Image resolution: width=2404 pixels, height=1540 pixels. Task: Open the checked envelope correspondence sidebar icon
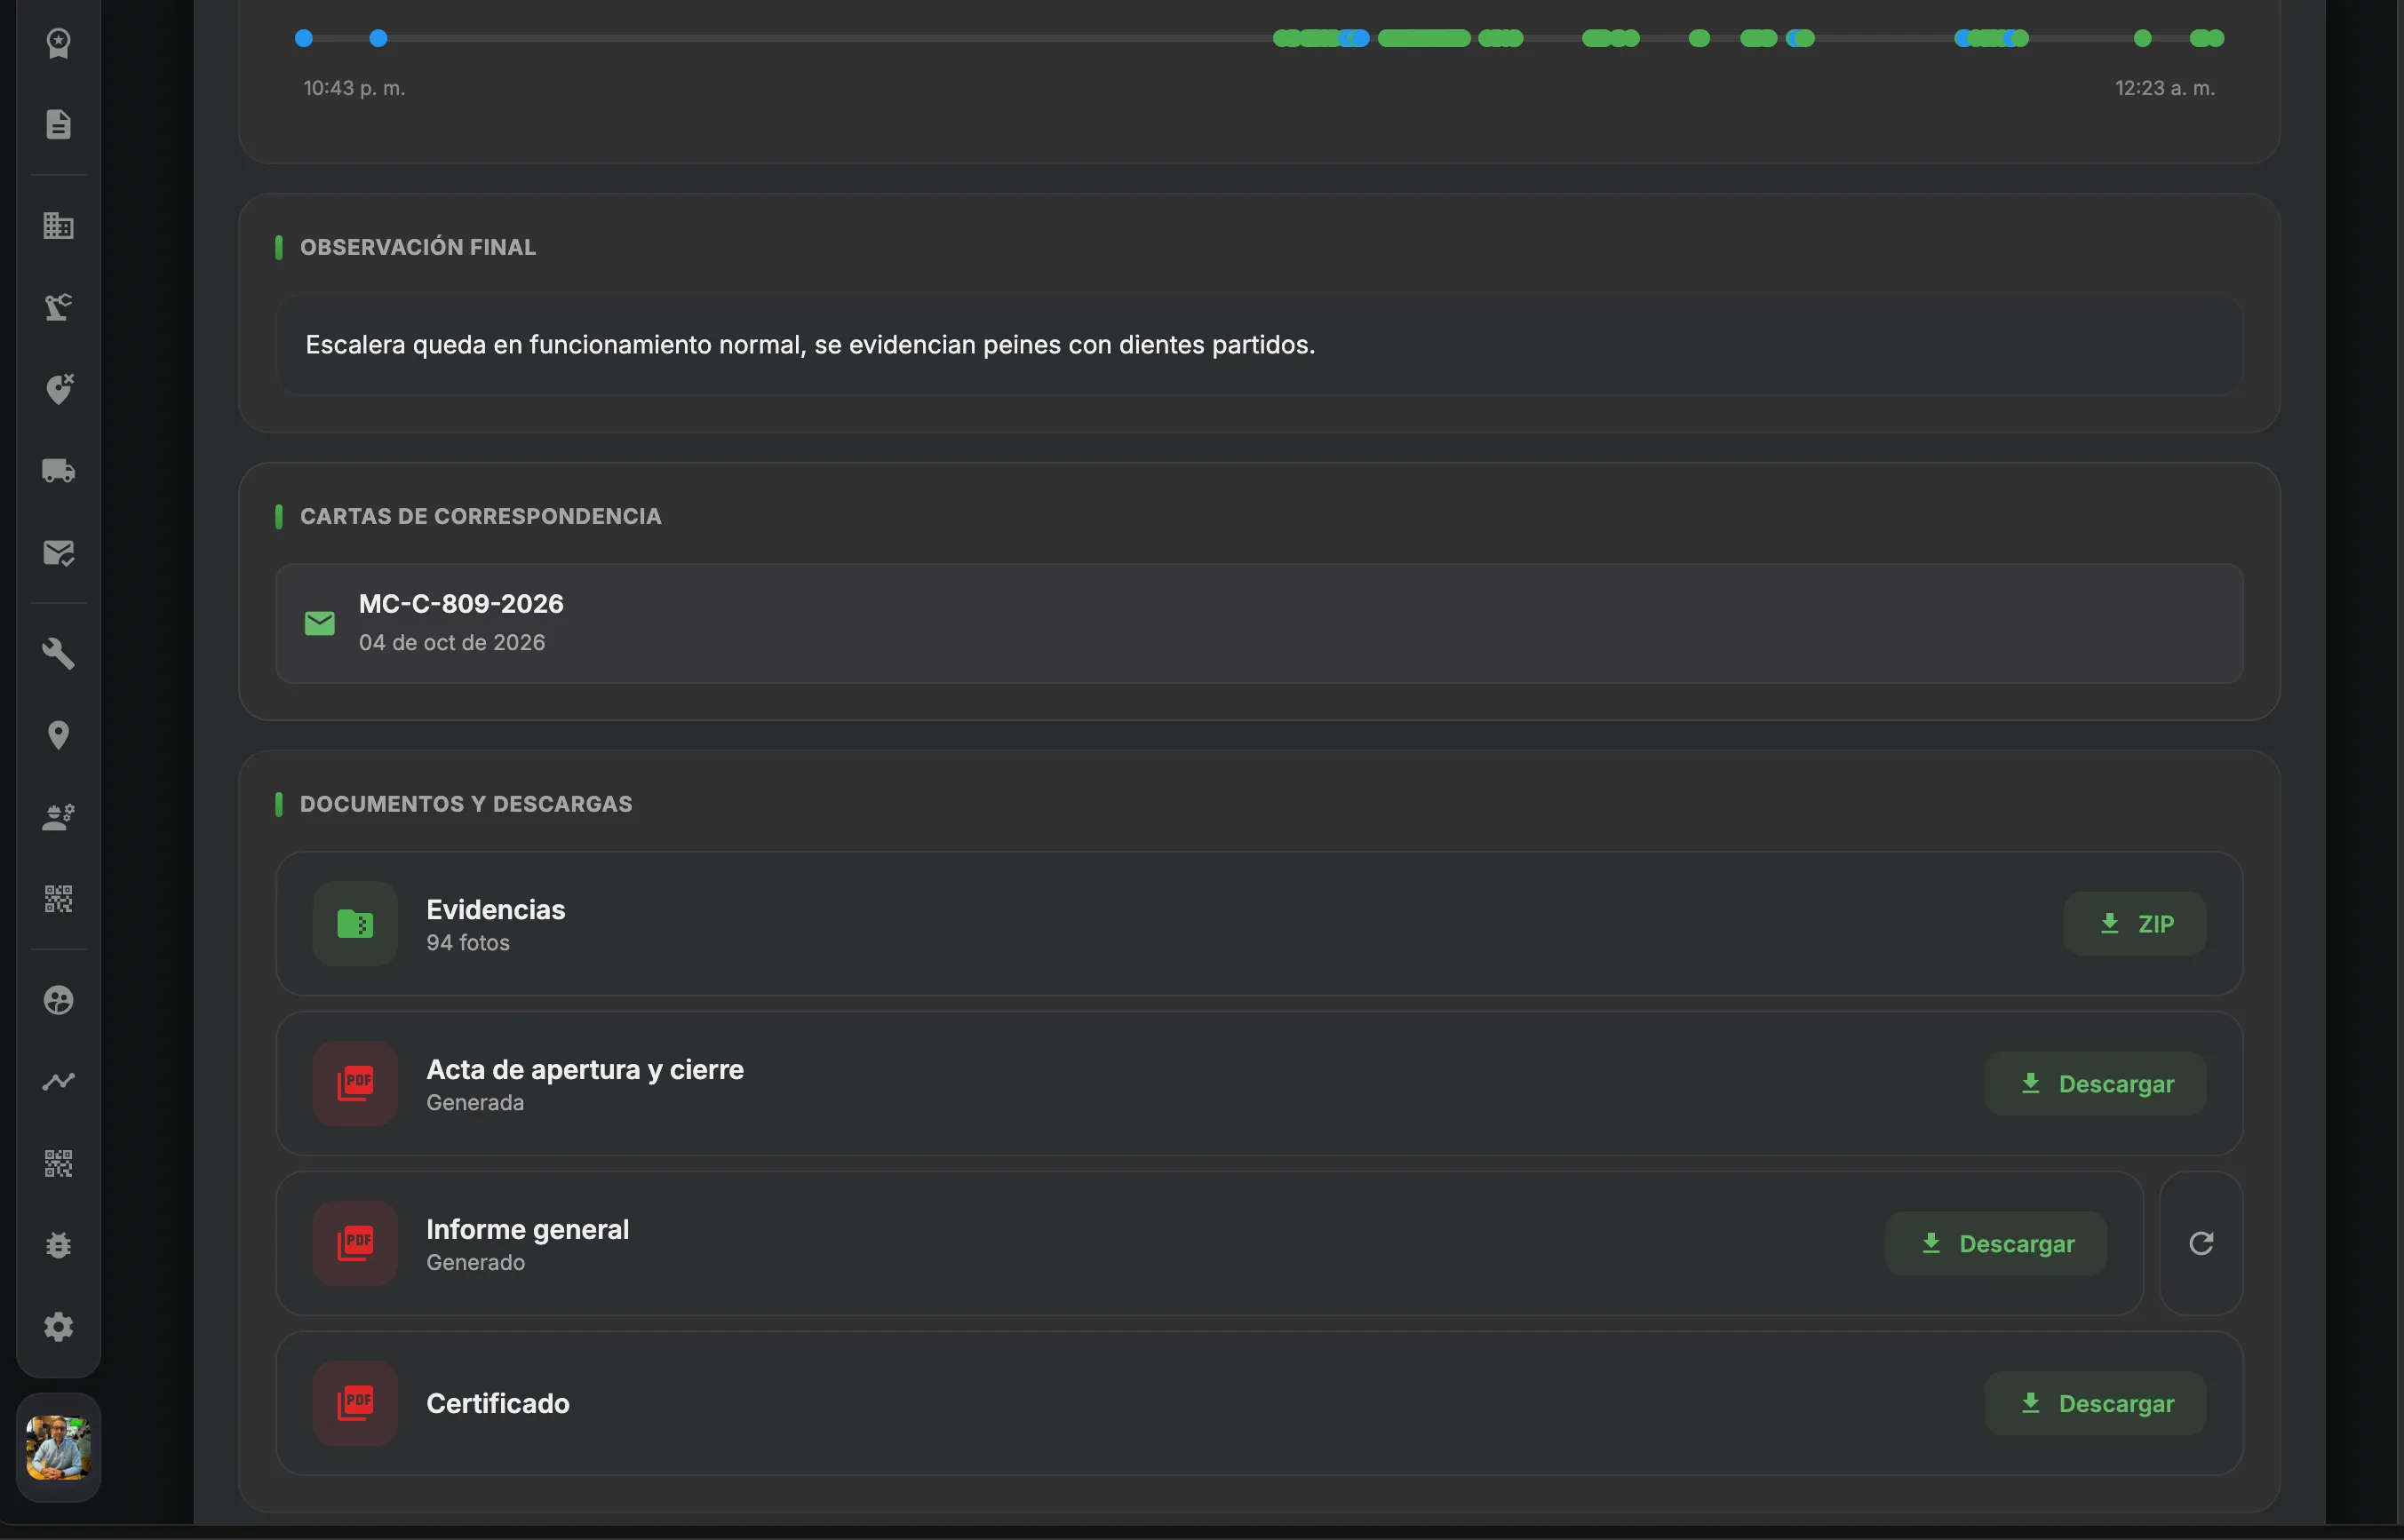coord(58,553)
